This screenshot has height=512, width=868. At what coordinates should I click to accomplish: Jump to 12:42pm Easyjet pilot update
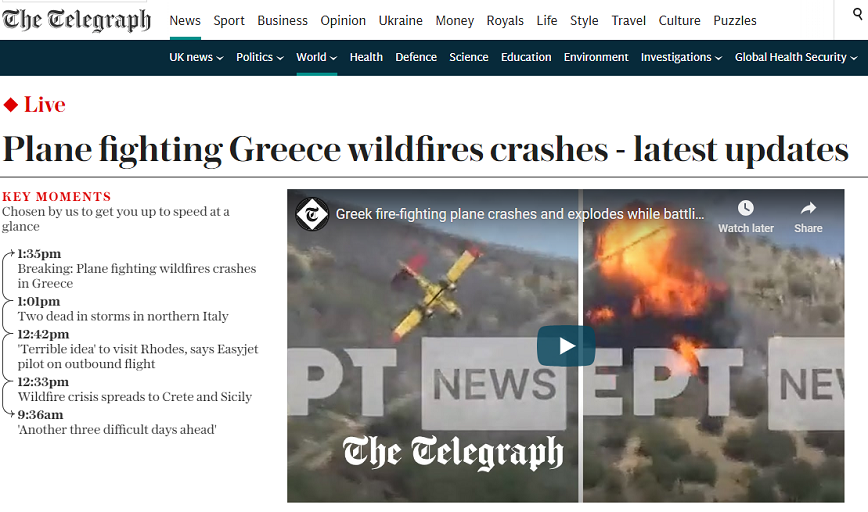[138, 349]
